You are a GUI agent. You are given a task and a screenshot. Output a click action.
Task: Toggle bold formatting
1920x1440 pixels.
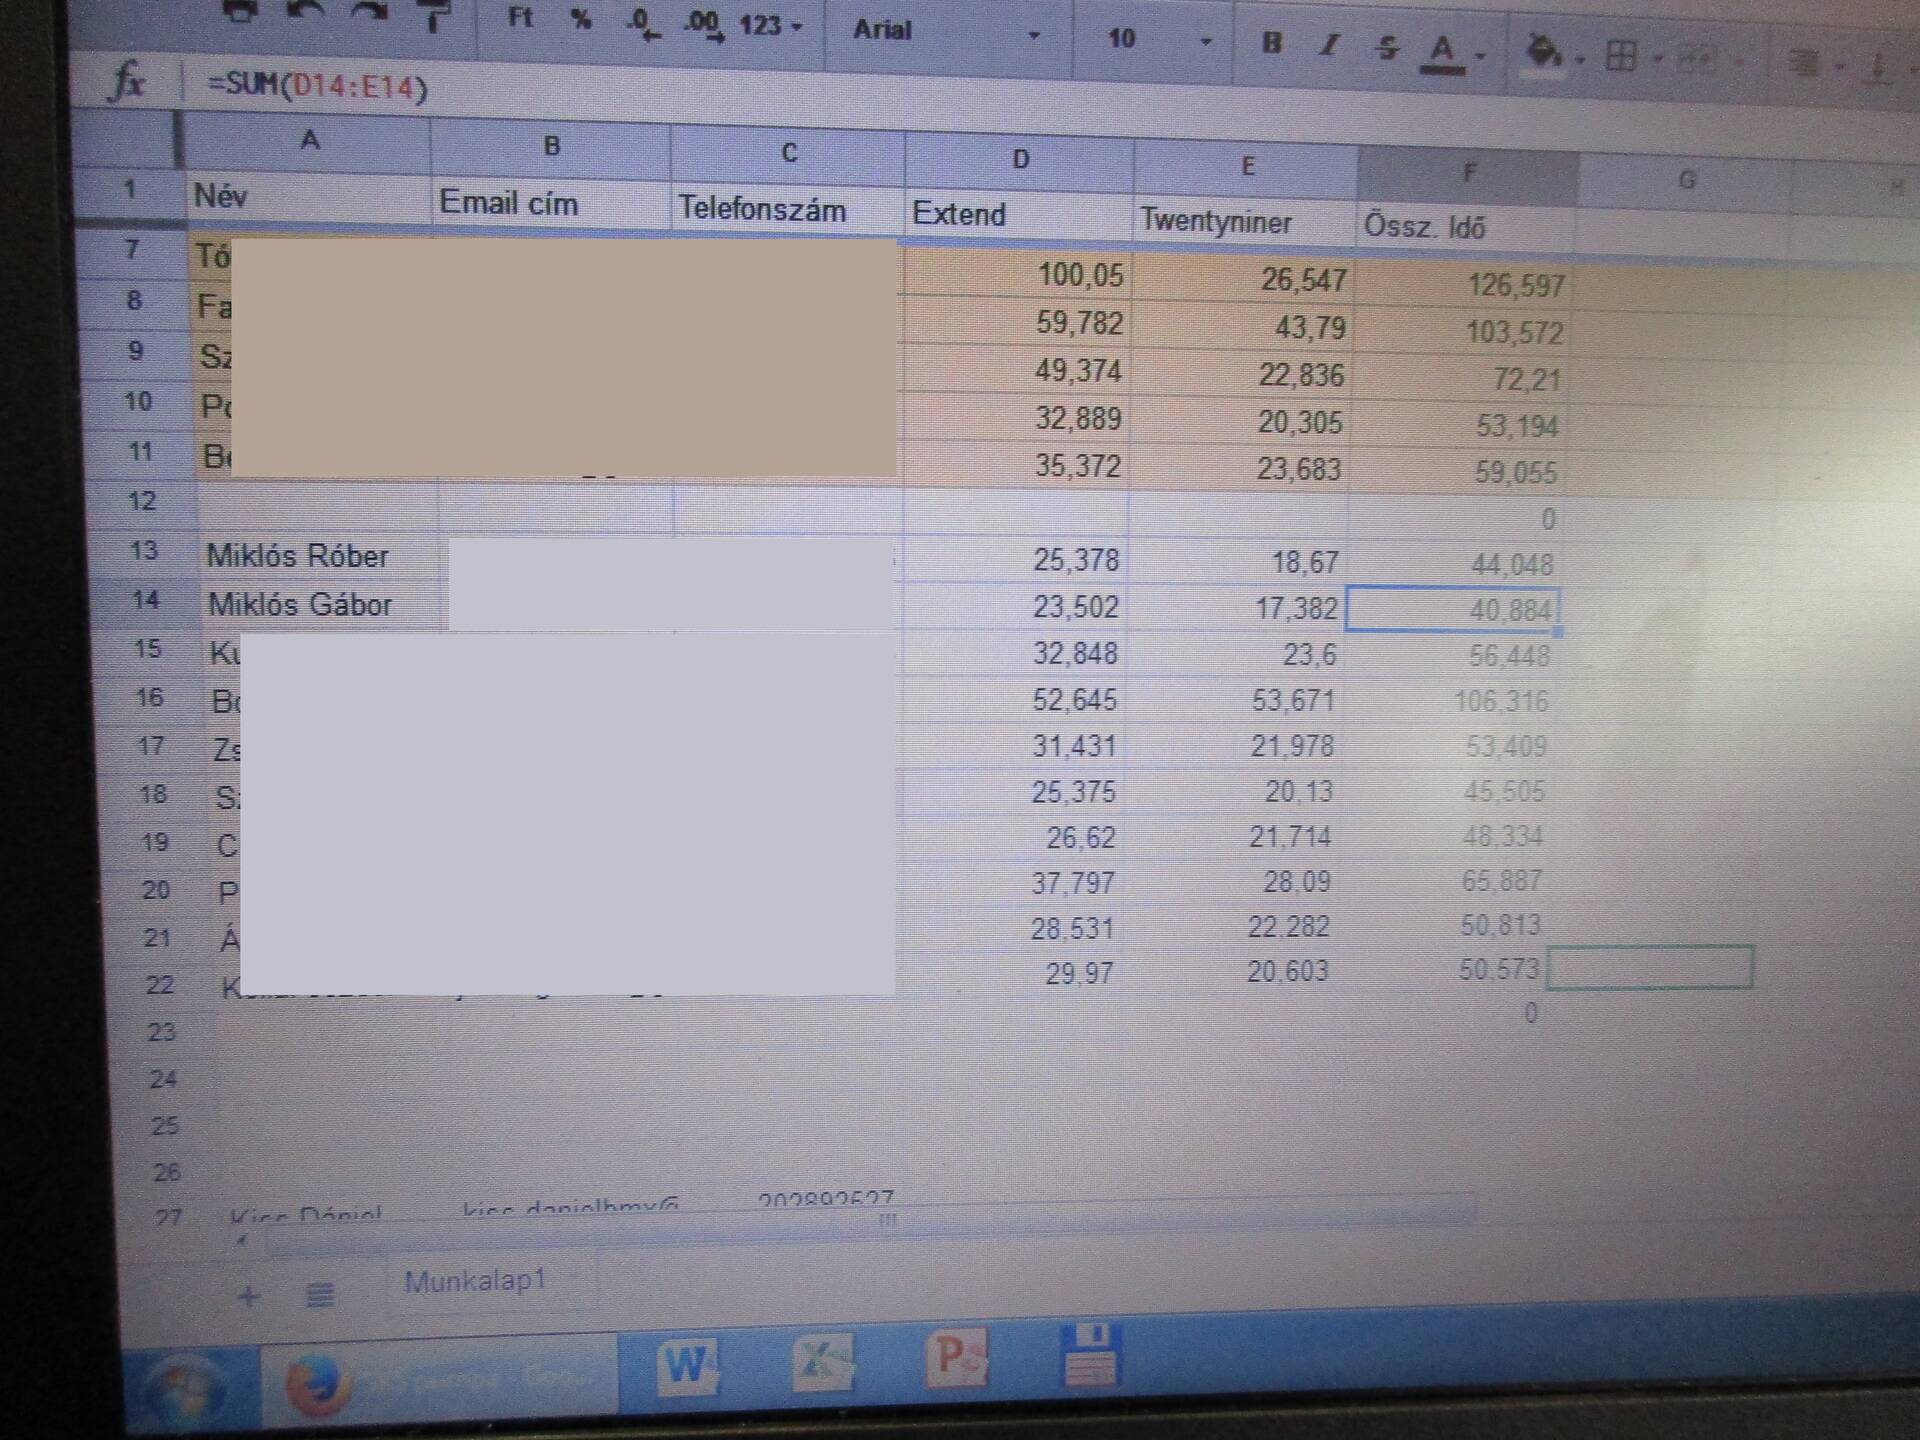[x=1271, y=43]
